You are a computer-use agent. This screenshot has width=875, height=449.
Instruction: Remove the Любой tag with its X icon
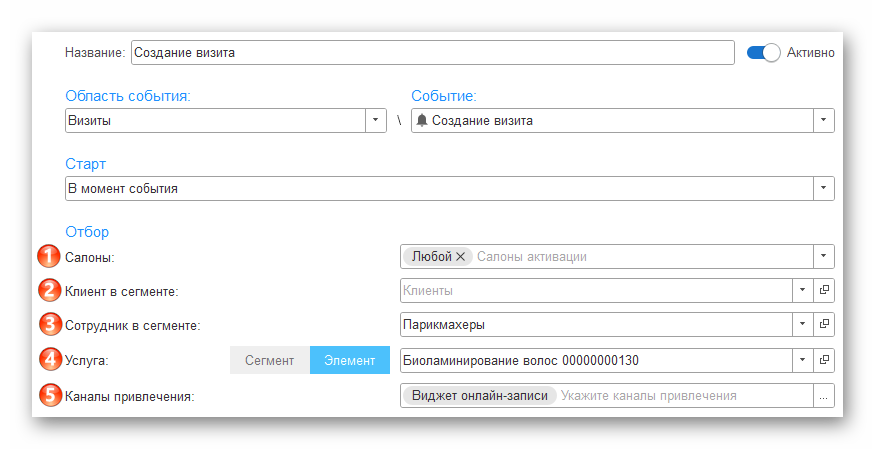tap(460, 257)
